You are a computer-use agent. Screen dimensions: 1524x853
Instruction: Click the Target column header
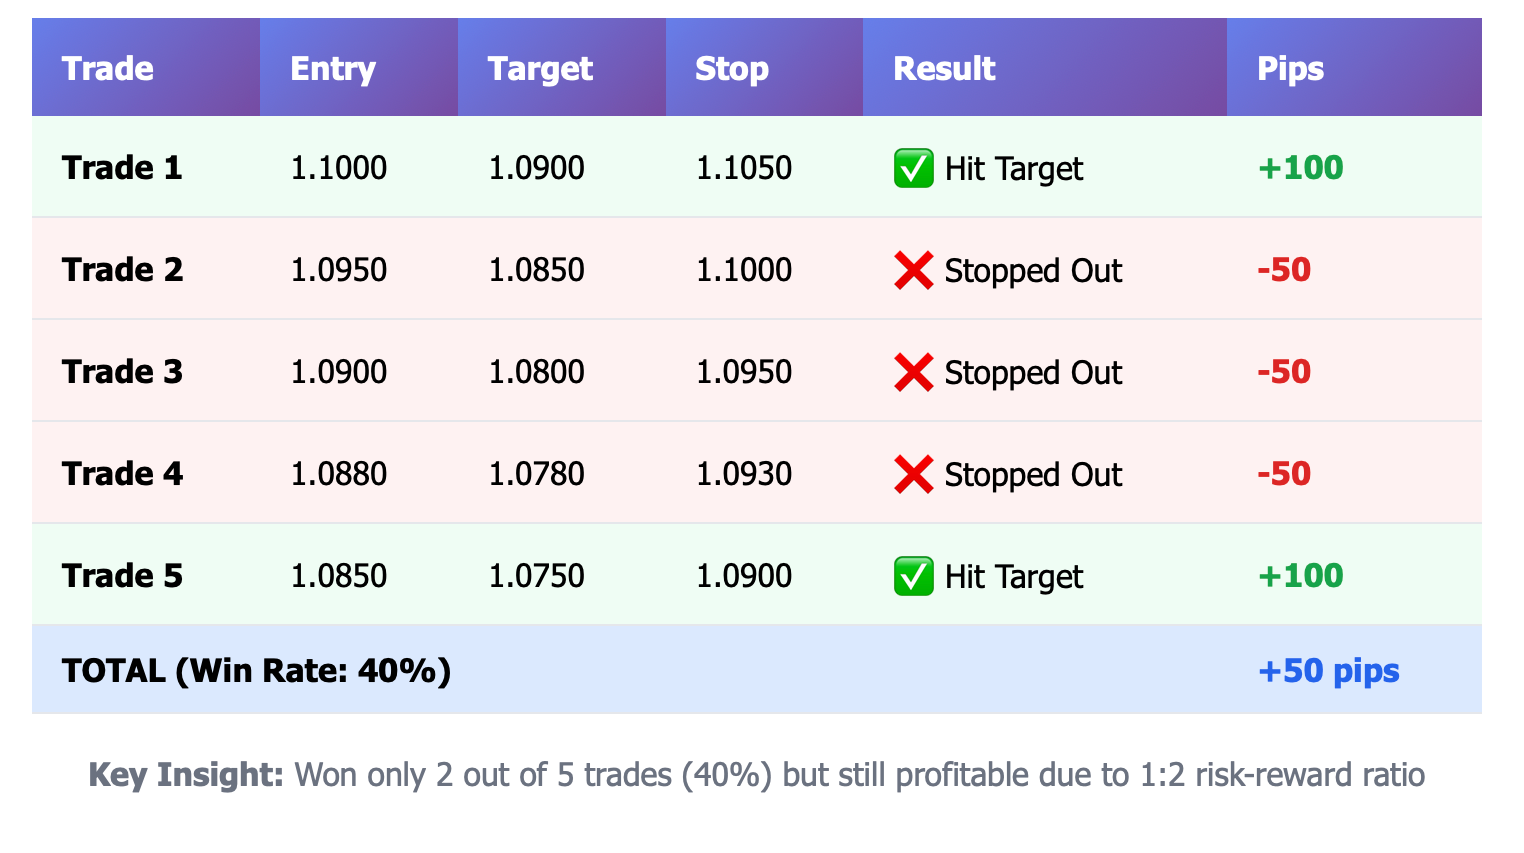(540, 68)
